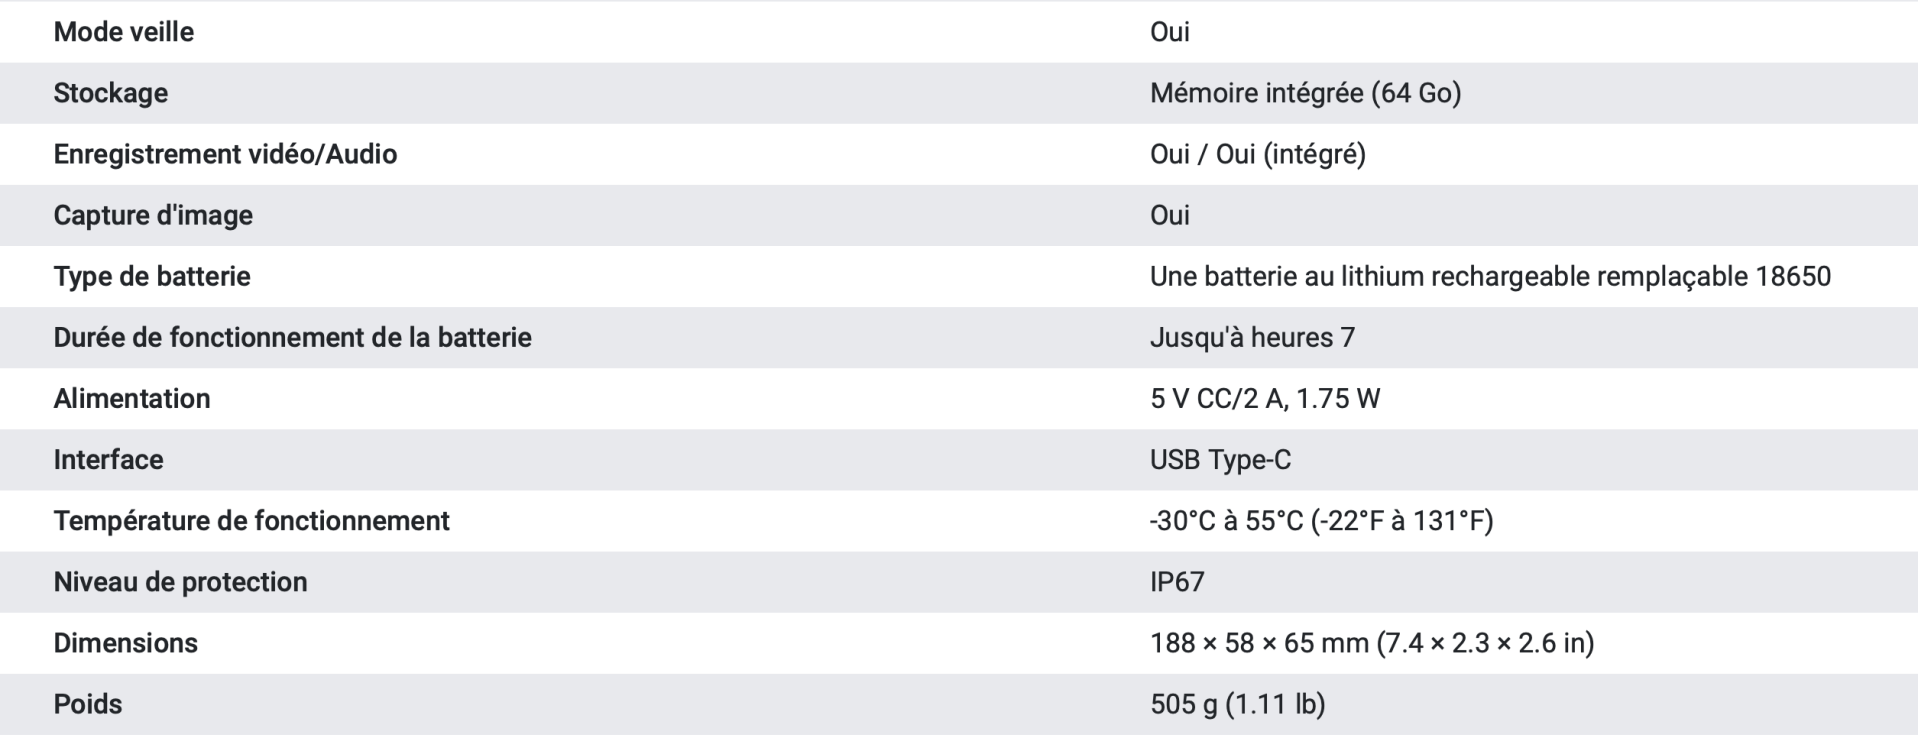1918x738 pixels.
Task: Click the 'Niveau de protection' label
Action: 180,581
